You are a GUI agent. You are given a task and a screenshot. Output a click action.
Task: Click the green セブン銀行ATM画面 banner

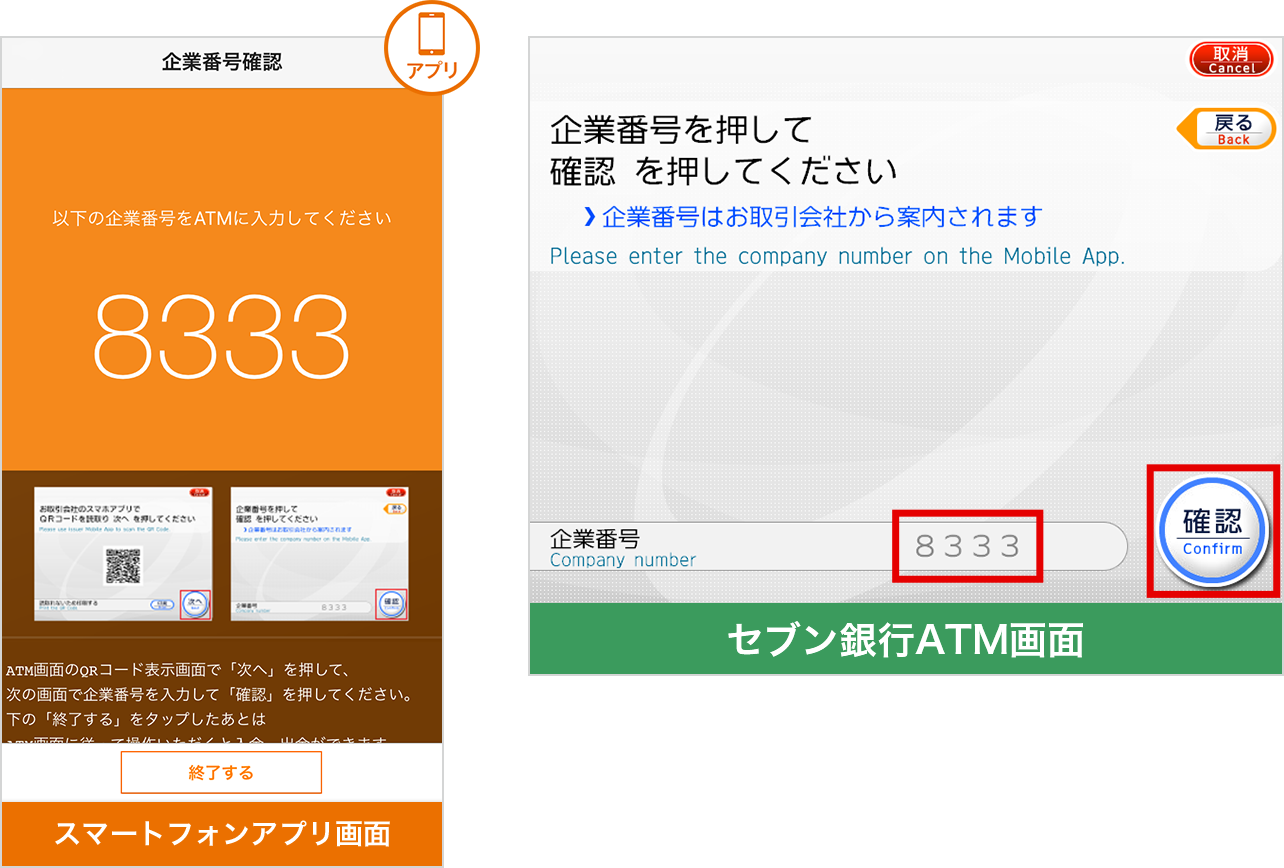click(x=905, y=639)
